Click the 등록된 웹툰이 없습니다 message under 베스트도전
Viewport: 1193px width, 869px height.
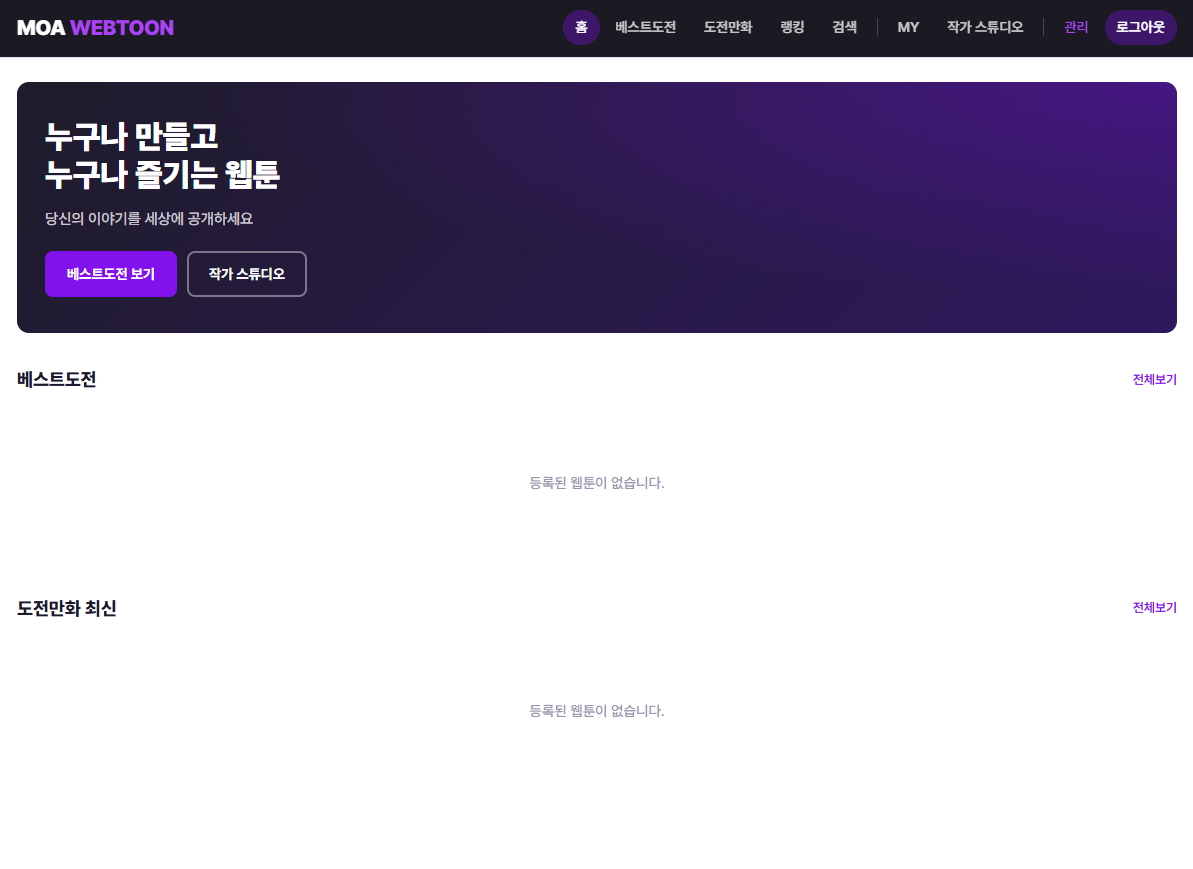[x=596, y=483]
